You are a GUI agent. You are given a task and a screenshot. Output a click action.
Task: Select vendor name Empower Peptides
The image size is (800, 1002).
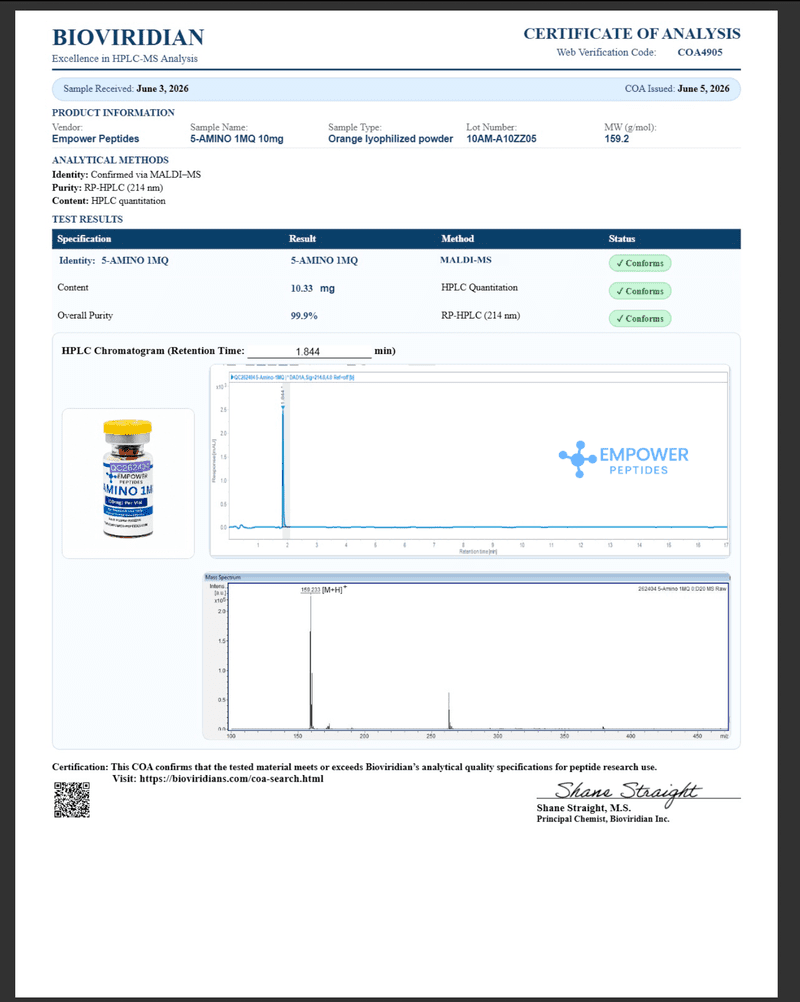pos(95,139)
